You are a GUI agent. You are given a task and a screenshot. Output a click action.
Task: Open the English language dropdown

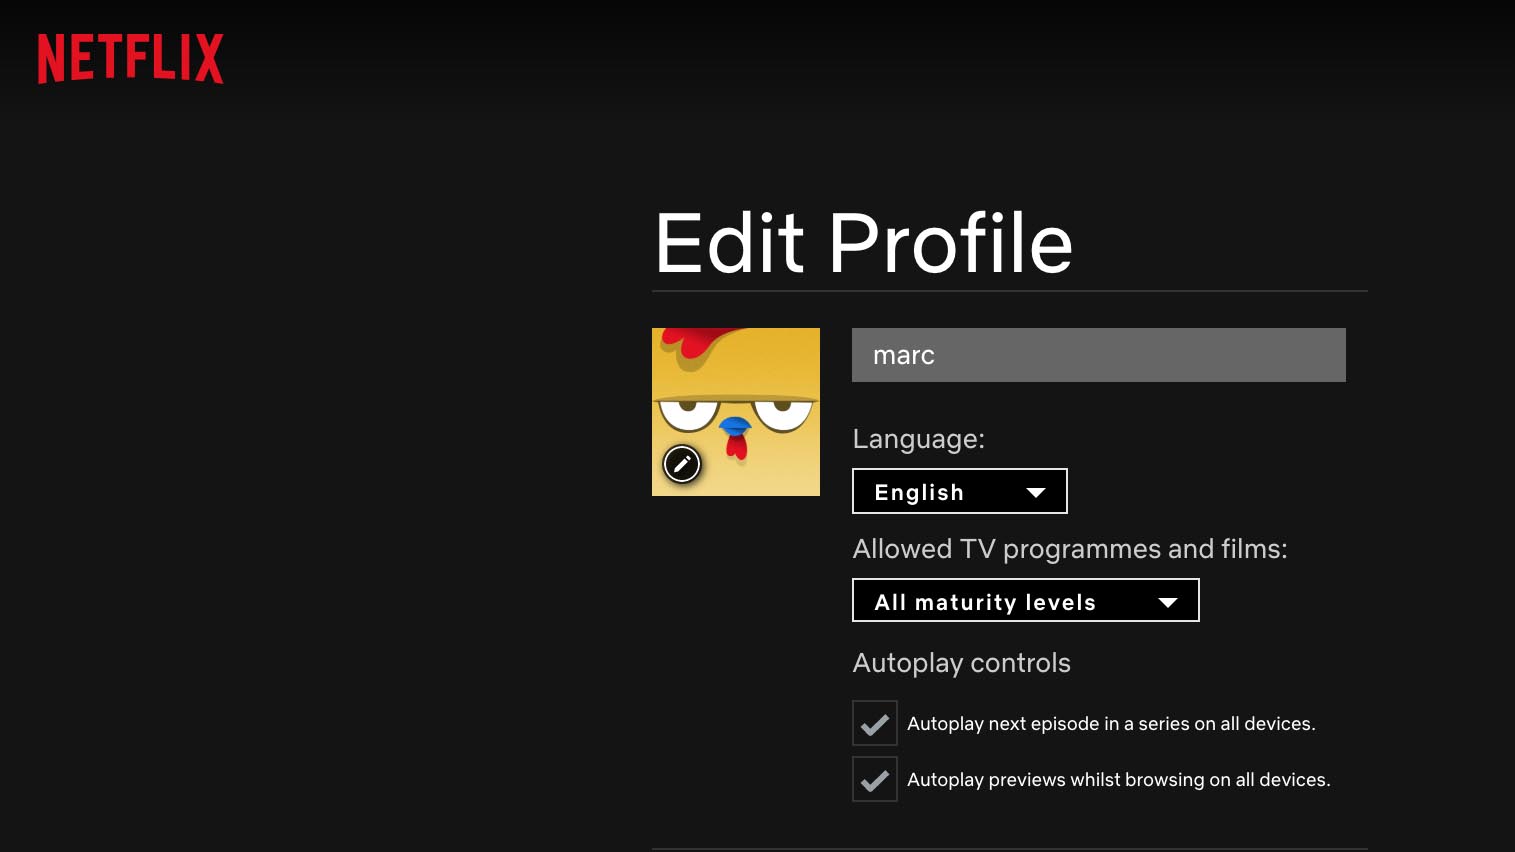point(960,491)
